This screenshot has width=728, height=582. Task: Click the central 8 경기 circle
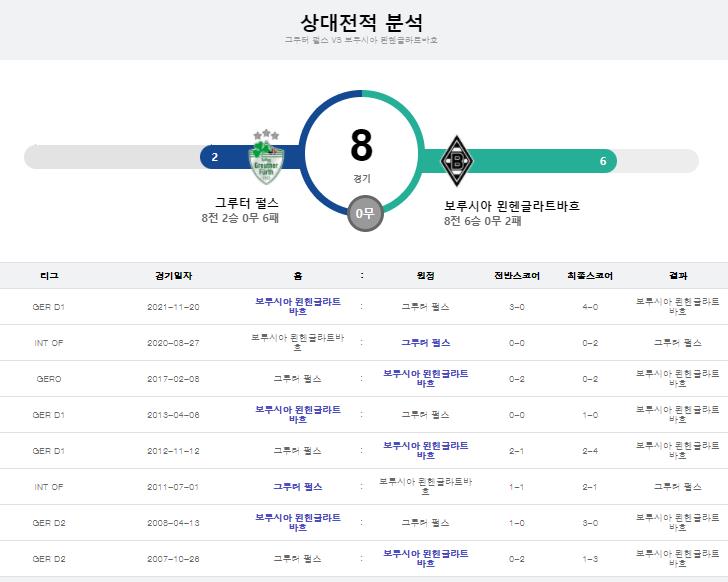[x=362, y=153]
